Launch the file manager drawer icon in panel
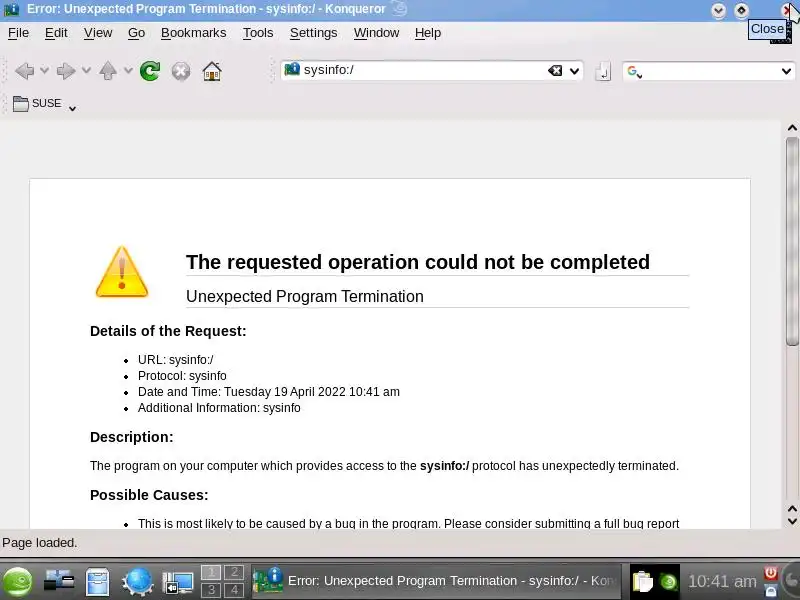This screenshot has width=800, height=600. (x=97, y=582)
